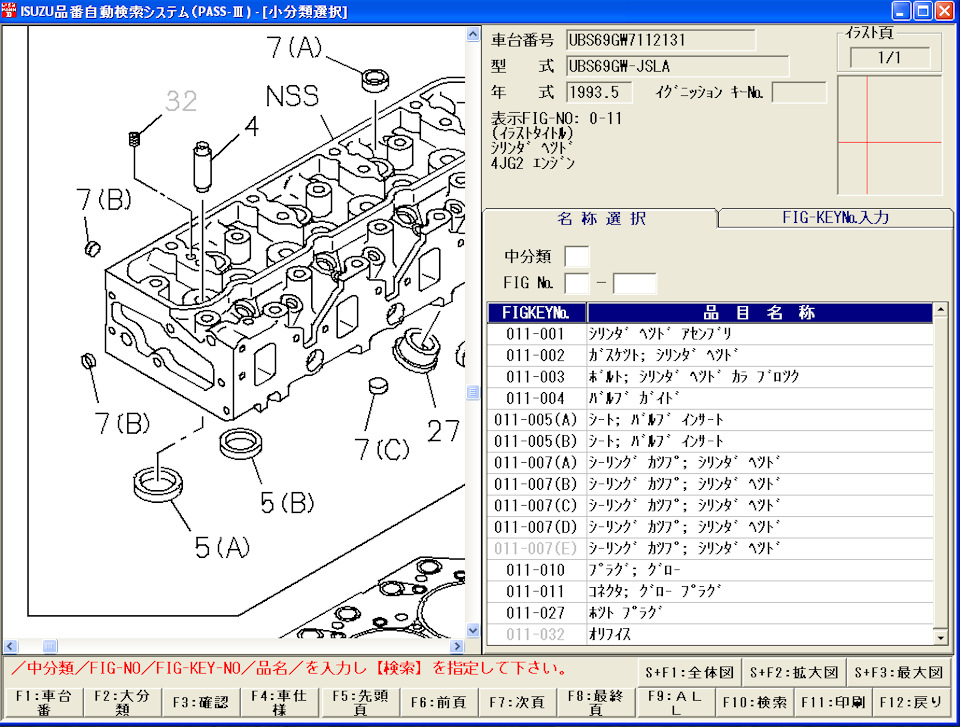Viewport: 960px width, 727px height.
Task: Click part label 32 in the diagram
Action: [x=181, y=101]
